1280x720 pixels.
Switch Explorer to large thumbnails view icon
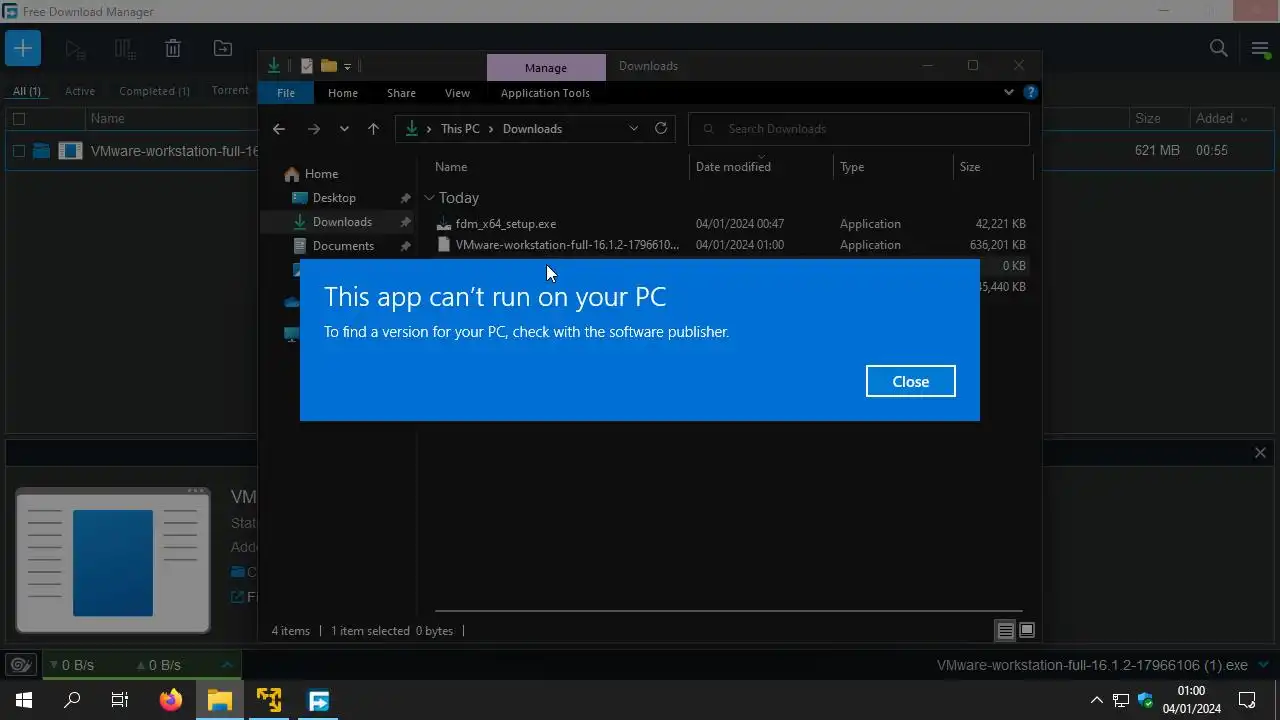click(1026, 630)
